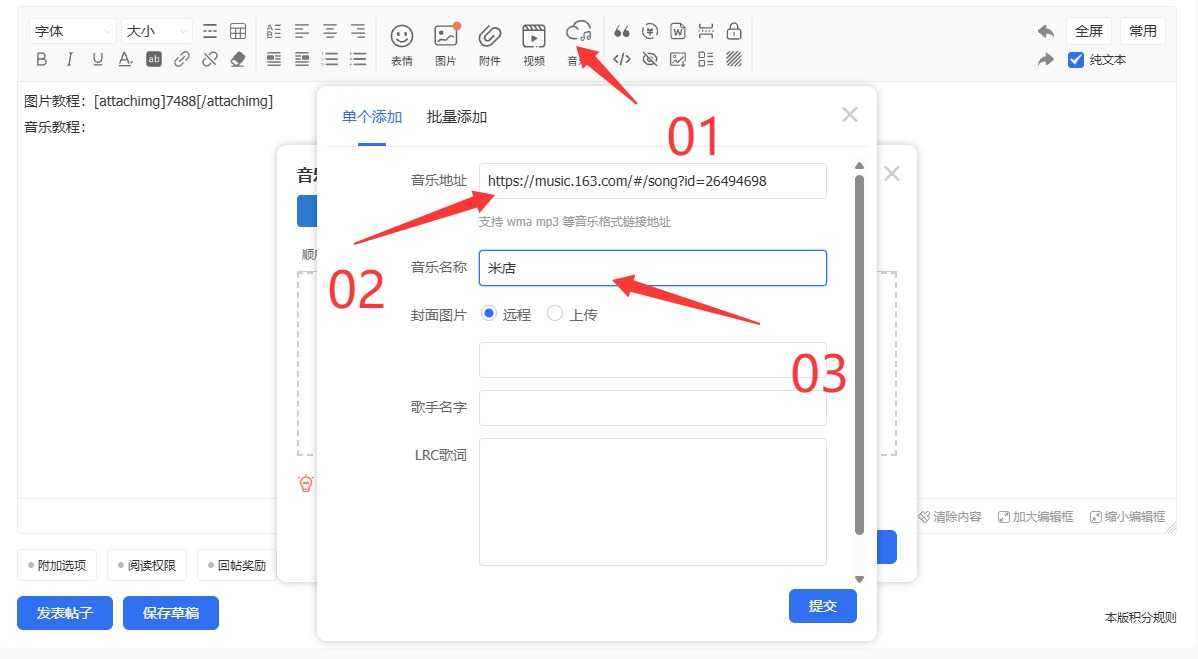The width and height of the screenshot is (1198, 659).
Task: Toggle bold formatting (B)
Action: 41,60
